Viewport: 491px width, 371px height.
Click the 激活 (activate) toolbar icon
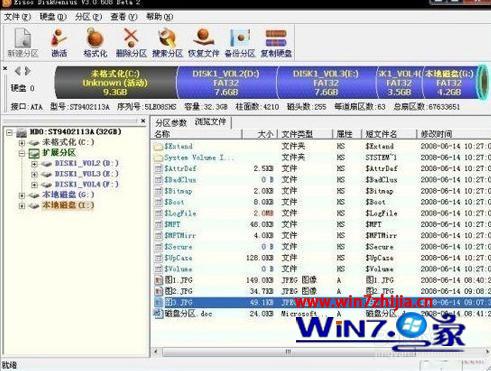click(59, 43)
